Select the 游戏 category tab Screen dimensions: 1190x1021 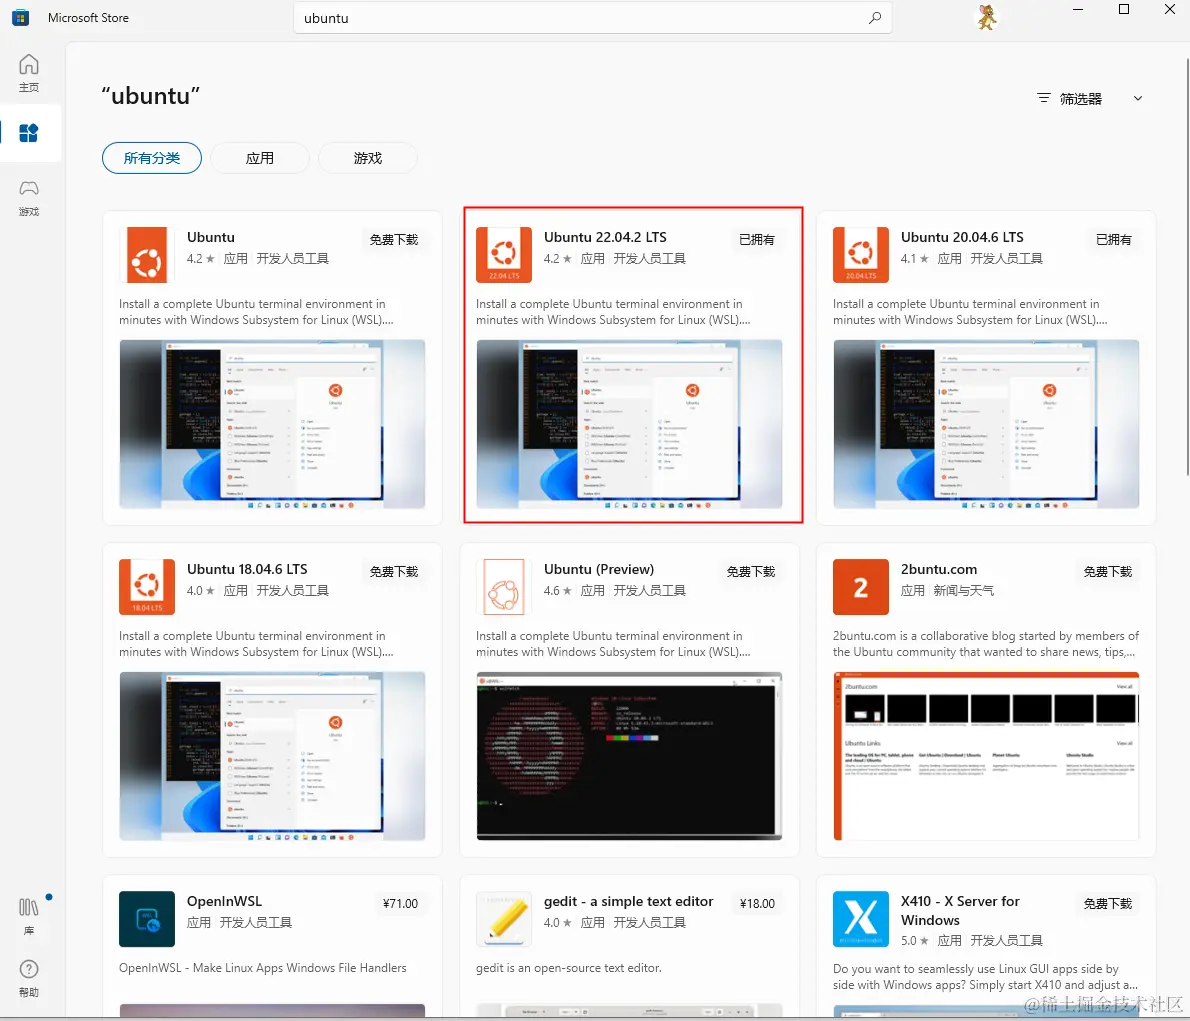coord(367,158)
